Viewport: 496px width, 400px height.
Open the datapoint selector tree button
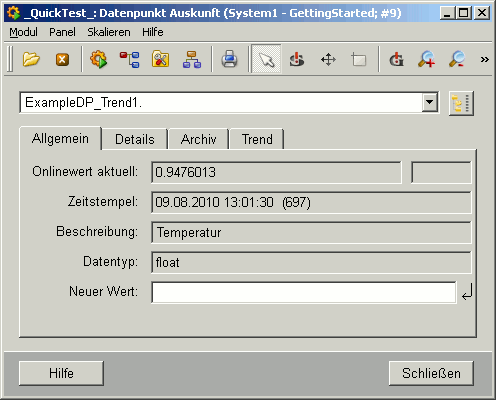[x=461, y=103]
